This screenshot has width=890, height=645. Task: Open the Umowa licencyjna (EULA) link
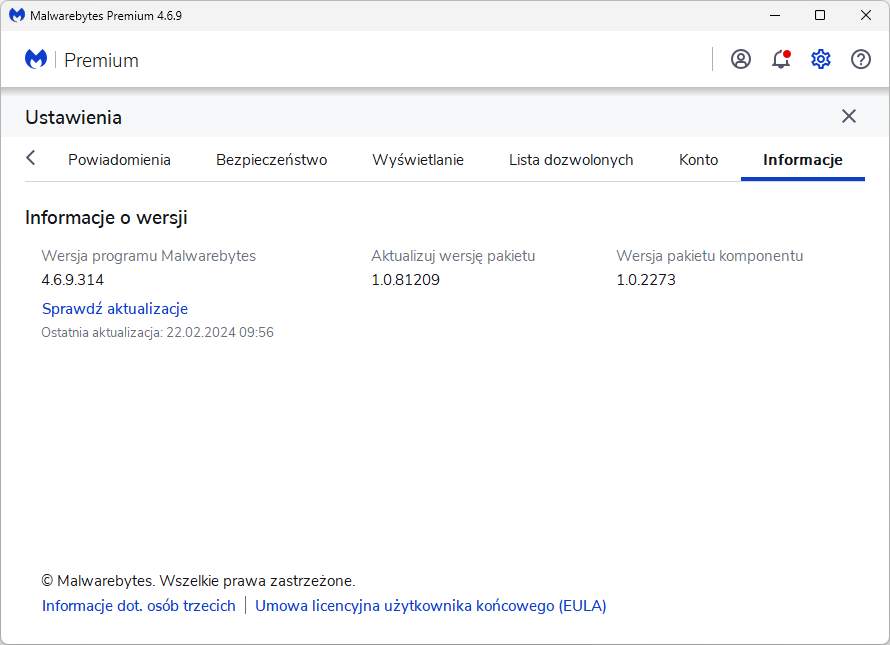point(430,606)
